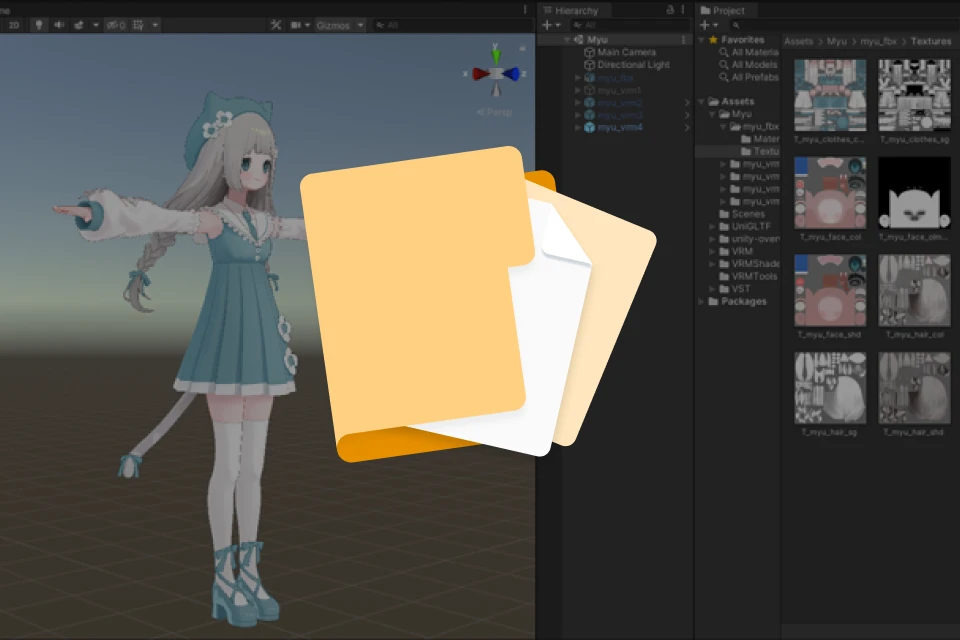Go to myu_fbx in breadcrumb path
Image resolution: width=960 pixels, height=640 pixels.
point(879,42)
